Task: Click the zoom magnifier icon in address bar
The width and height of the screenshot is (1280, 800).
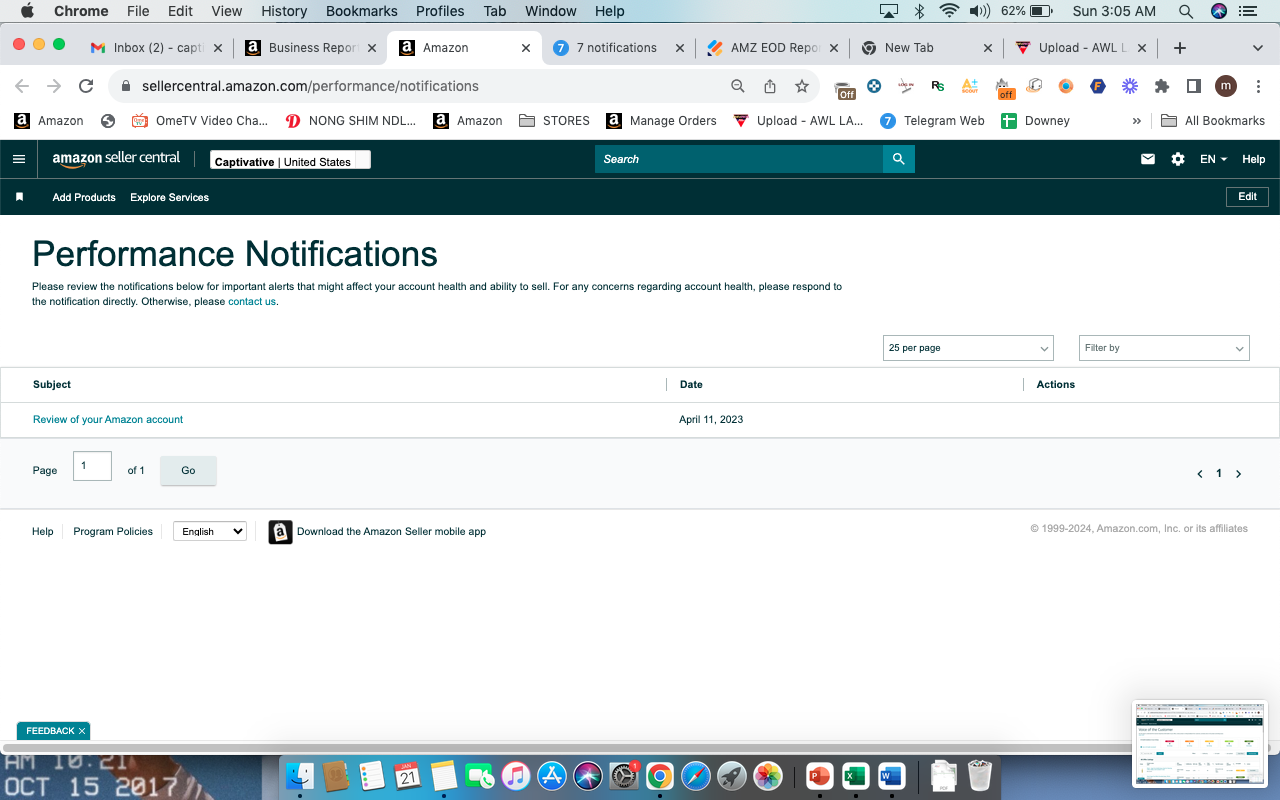Action: (738, 86)
